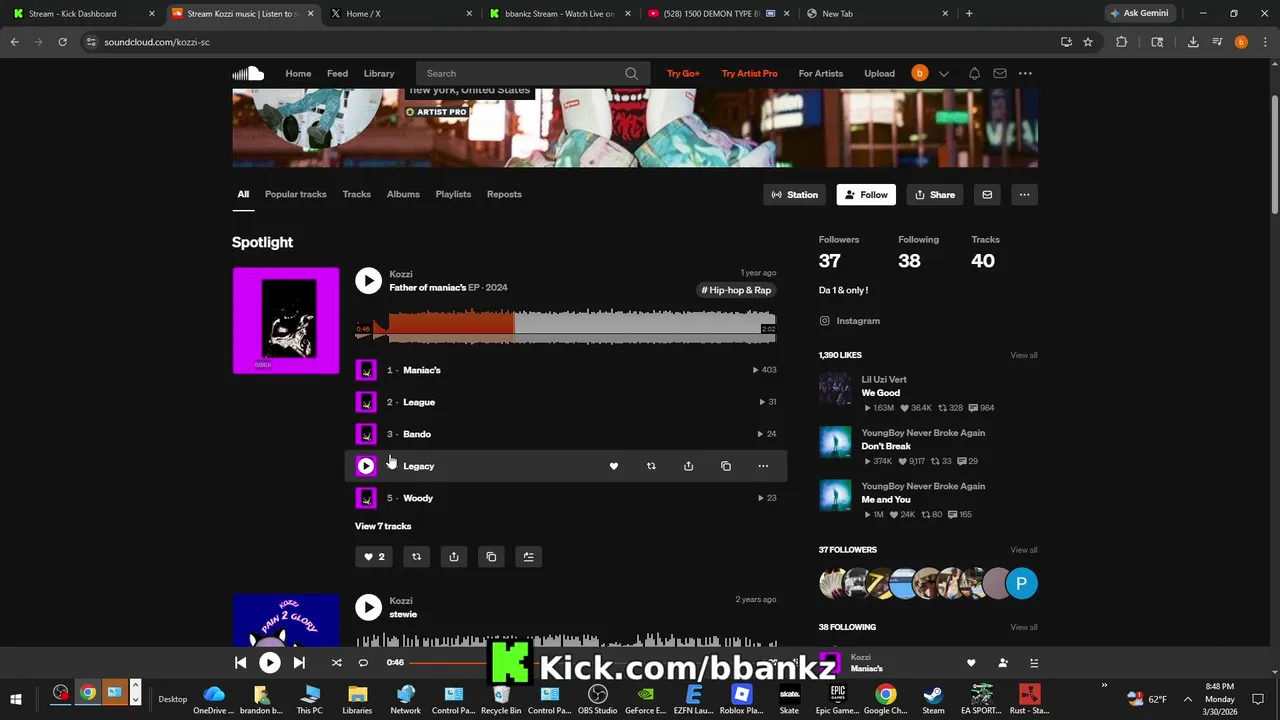Click the Upload link
This screenshot has height=720, width=1280.
click(x=879, y=73)
